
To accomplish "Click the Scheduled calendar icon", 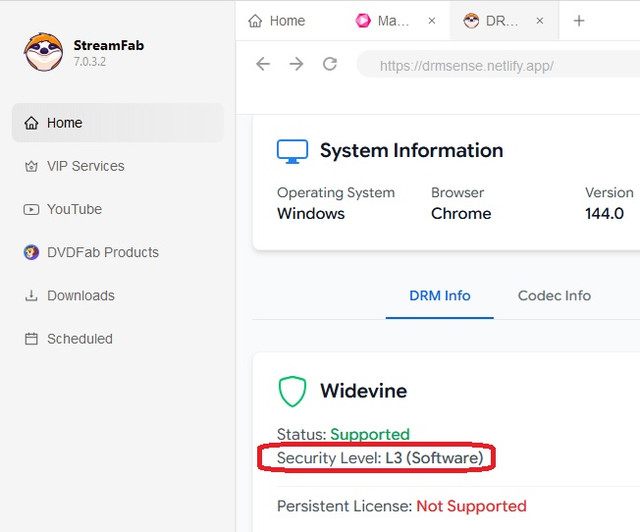I will tap(31, 339).
